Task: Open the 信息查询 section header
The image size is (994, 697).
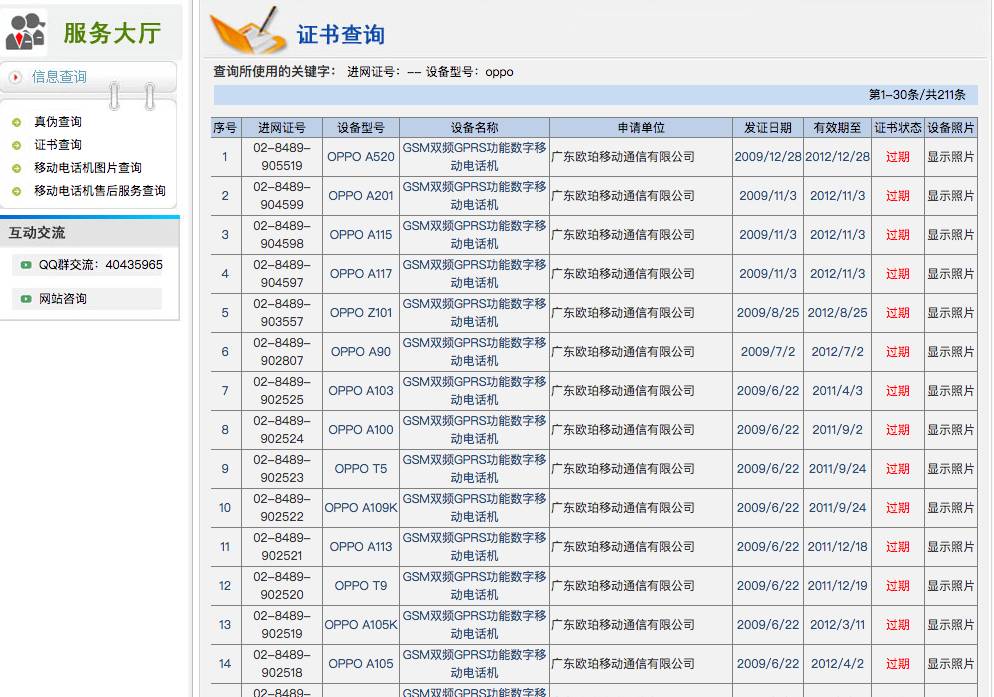Action: [x=60, y=77]
